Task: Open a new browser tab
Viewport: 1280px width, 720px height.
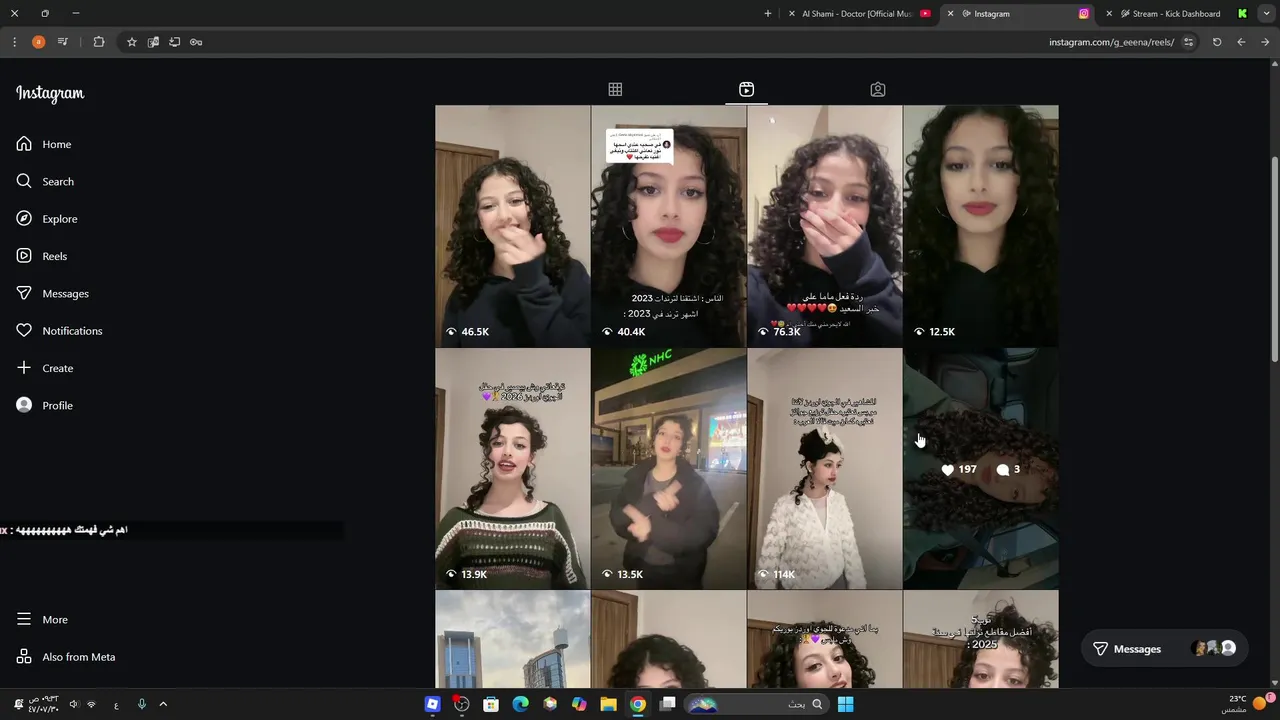Action: (x=768, y=14)
